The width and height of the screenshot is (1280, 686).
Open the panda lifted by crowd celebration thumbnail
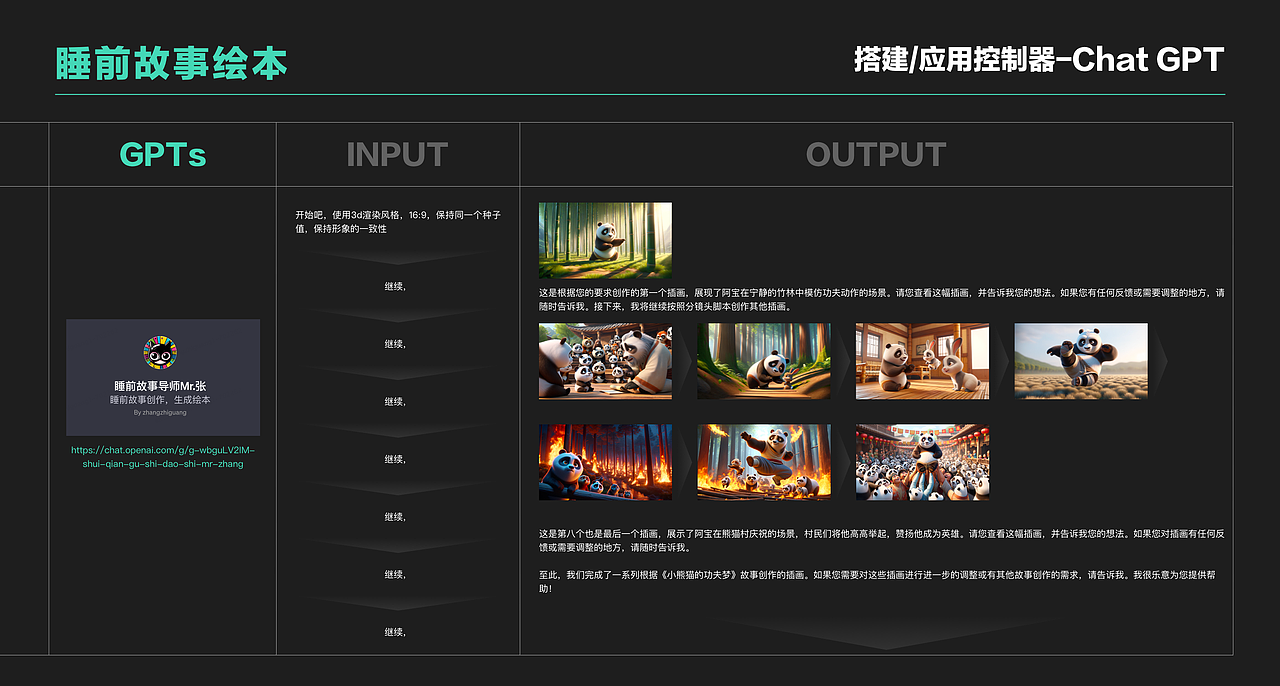tap(922, 462)
